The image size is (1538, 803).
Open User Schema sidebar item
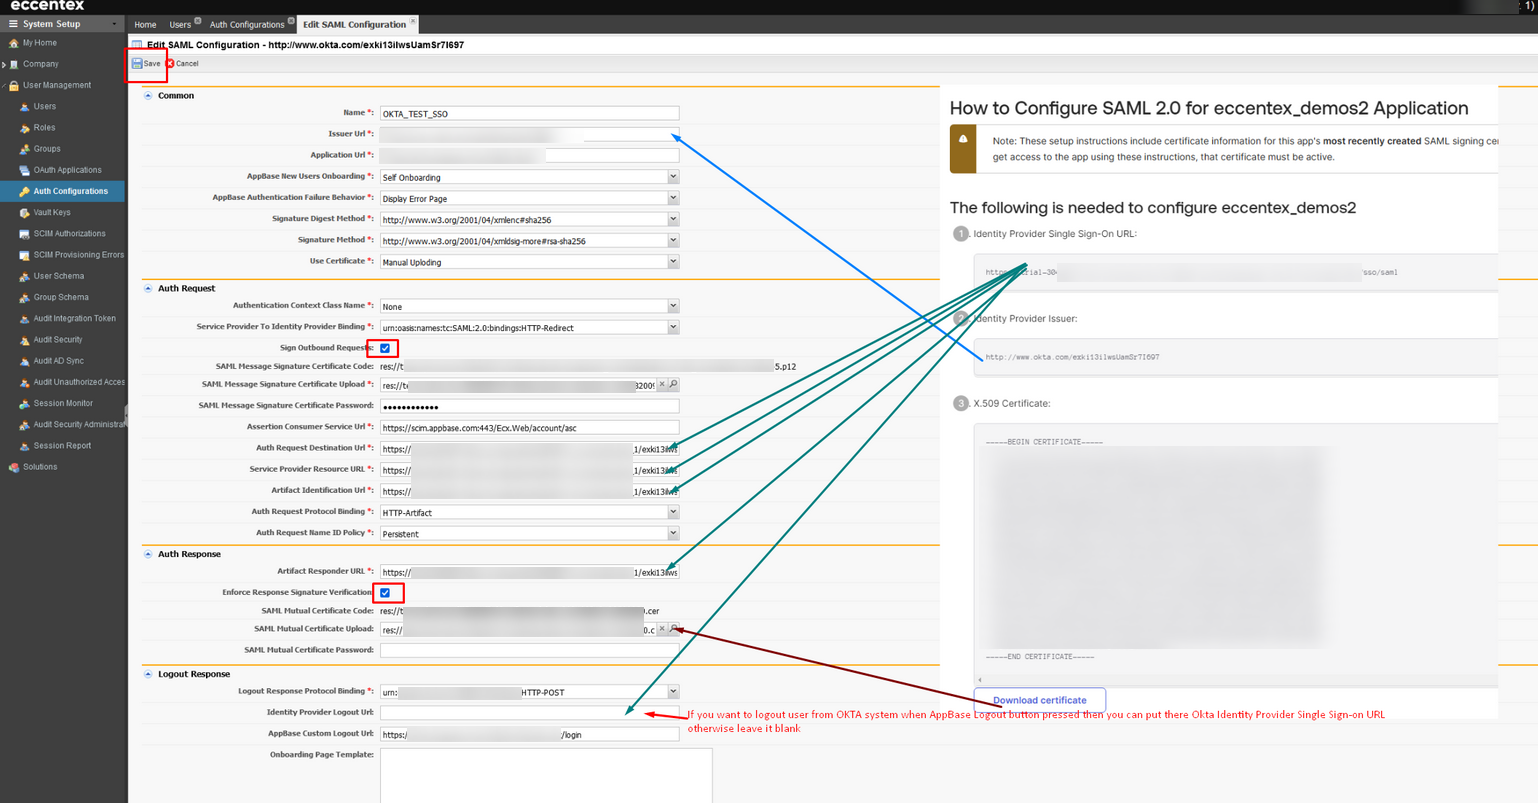(x=58, y=276)
